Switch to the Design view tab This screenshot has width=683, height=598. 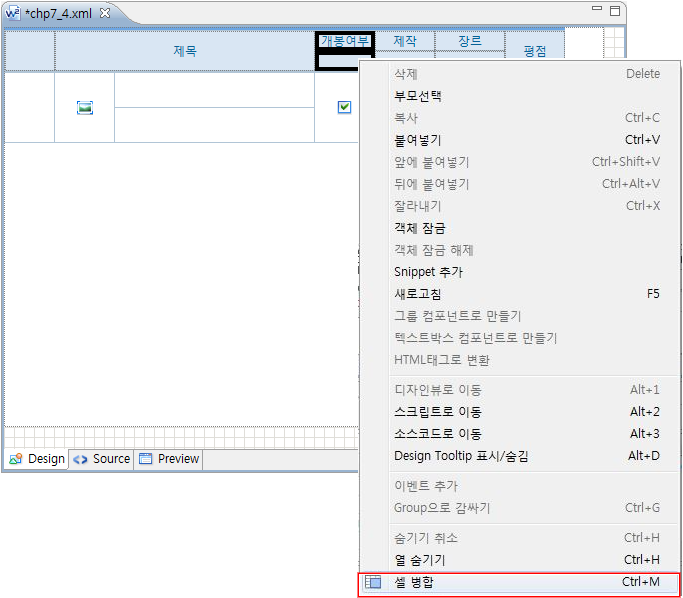37,459
